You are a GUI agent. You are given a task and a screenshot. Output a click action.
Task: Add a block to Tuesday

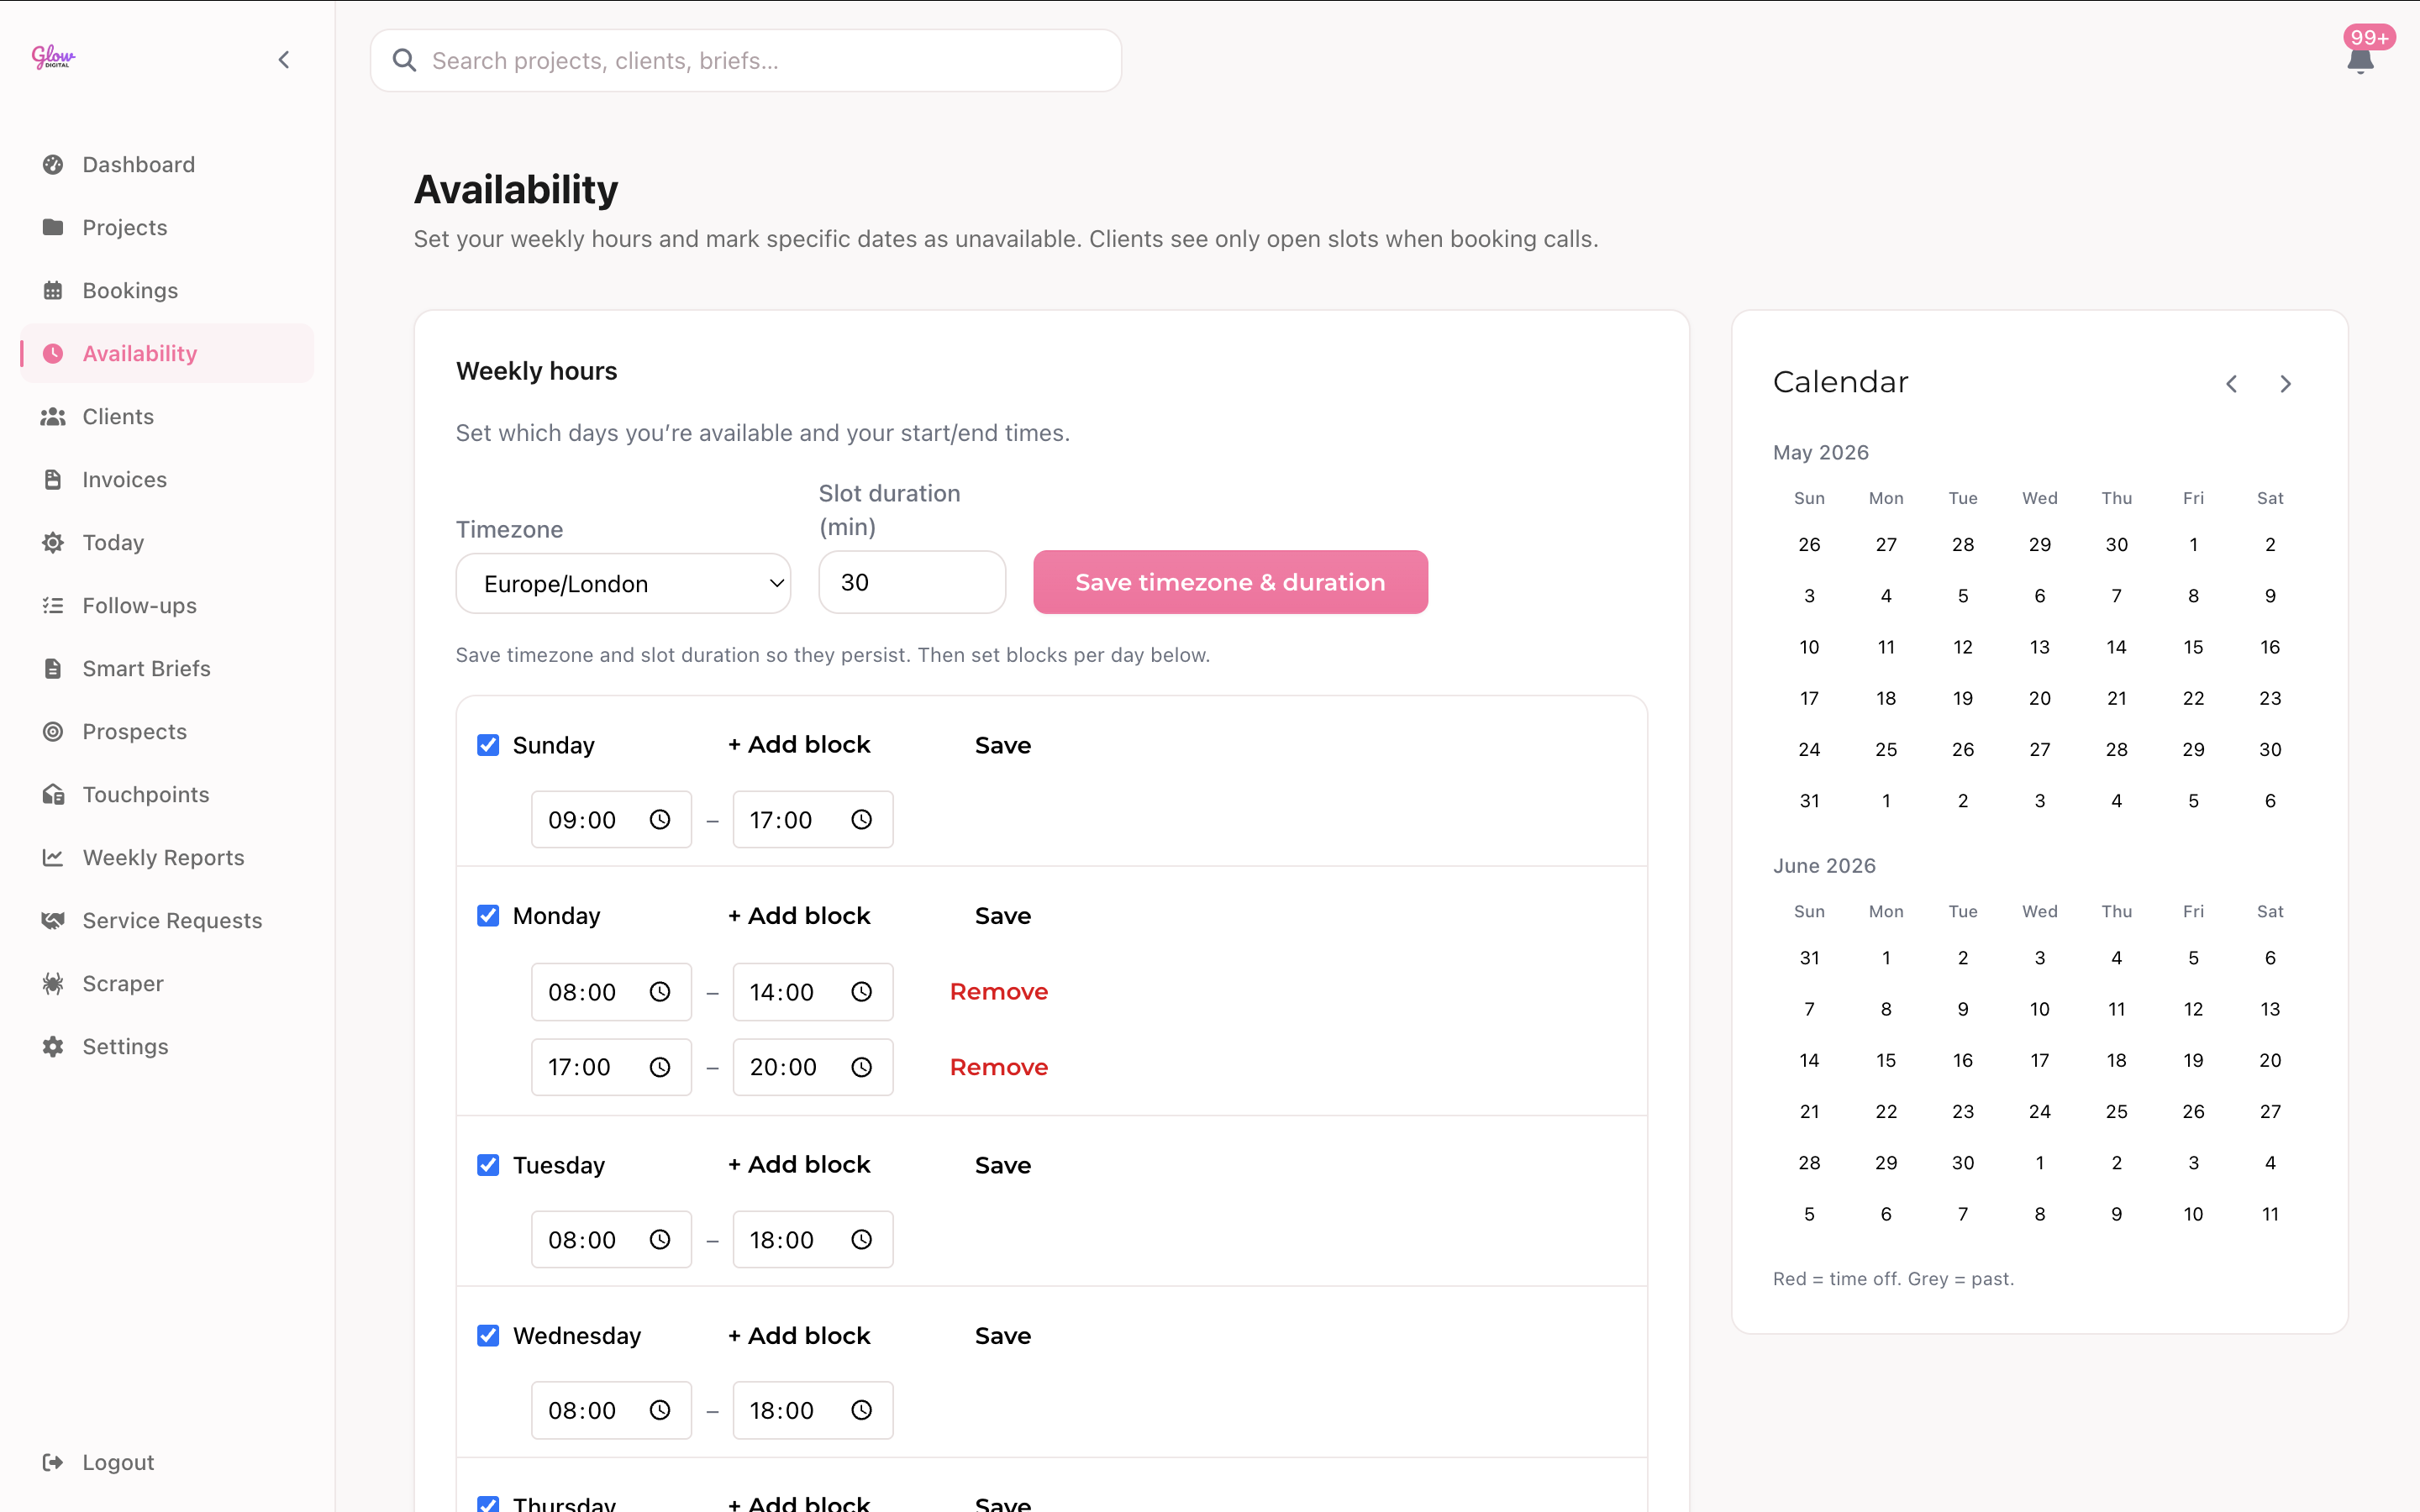click(799, 1165)
